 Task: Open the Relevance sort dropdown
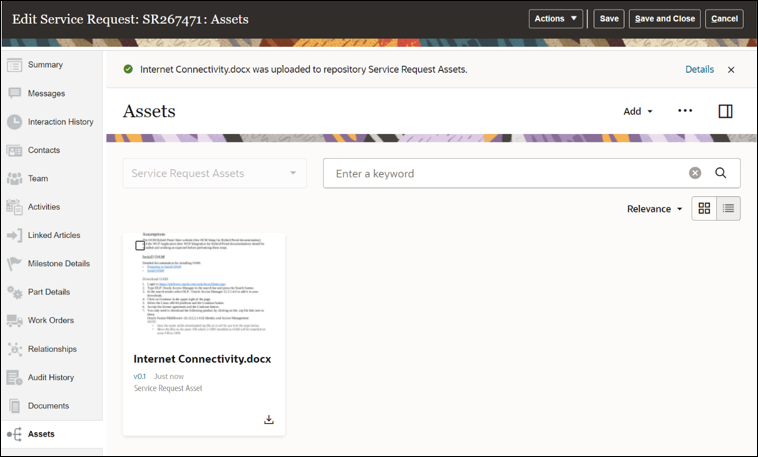coord(655,209)
